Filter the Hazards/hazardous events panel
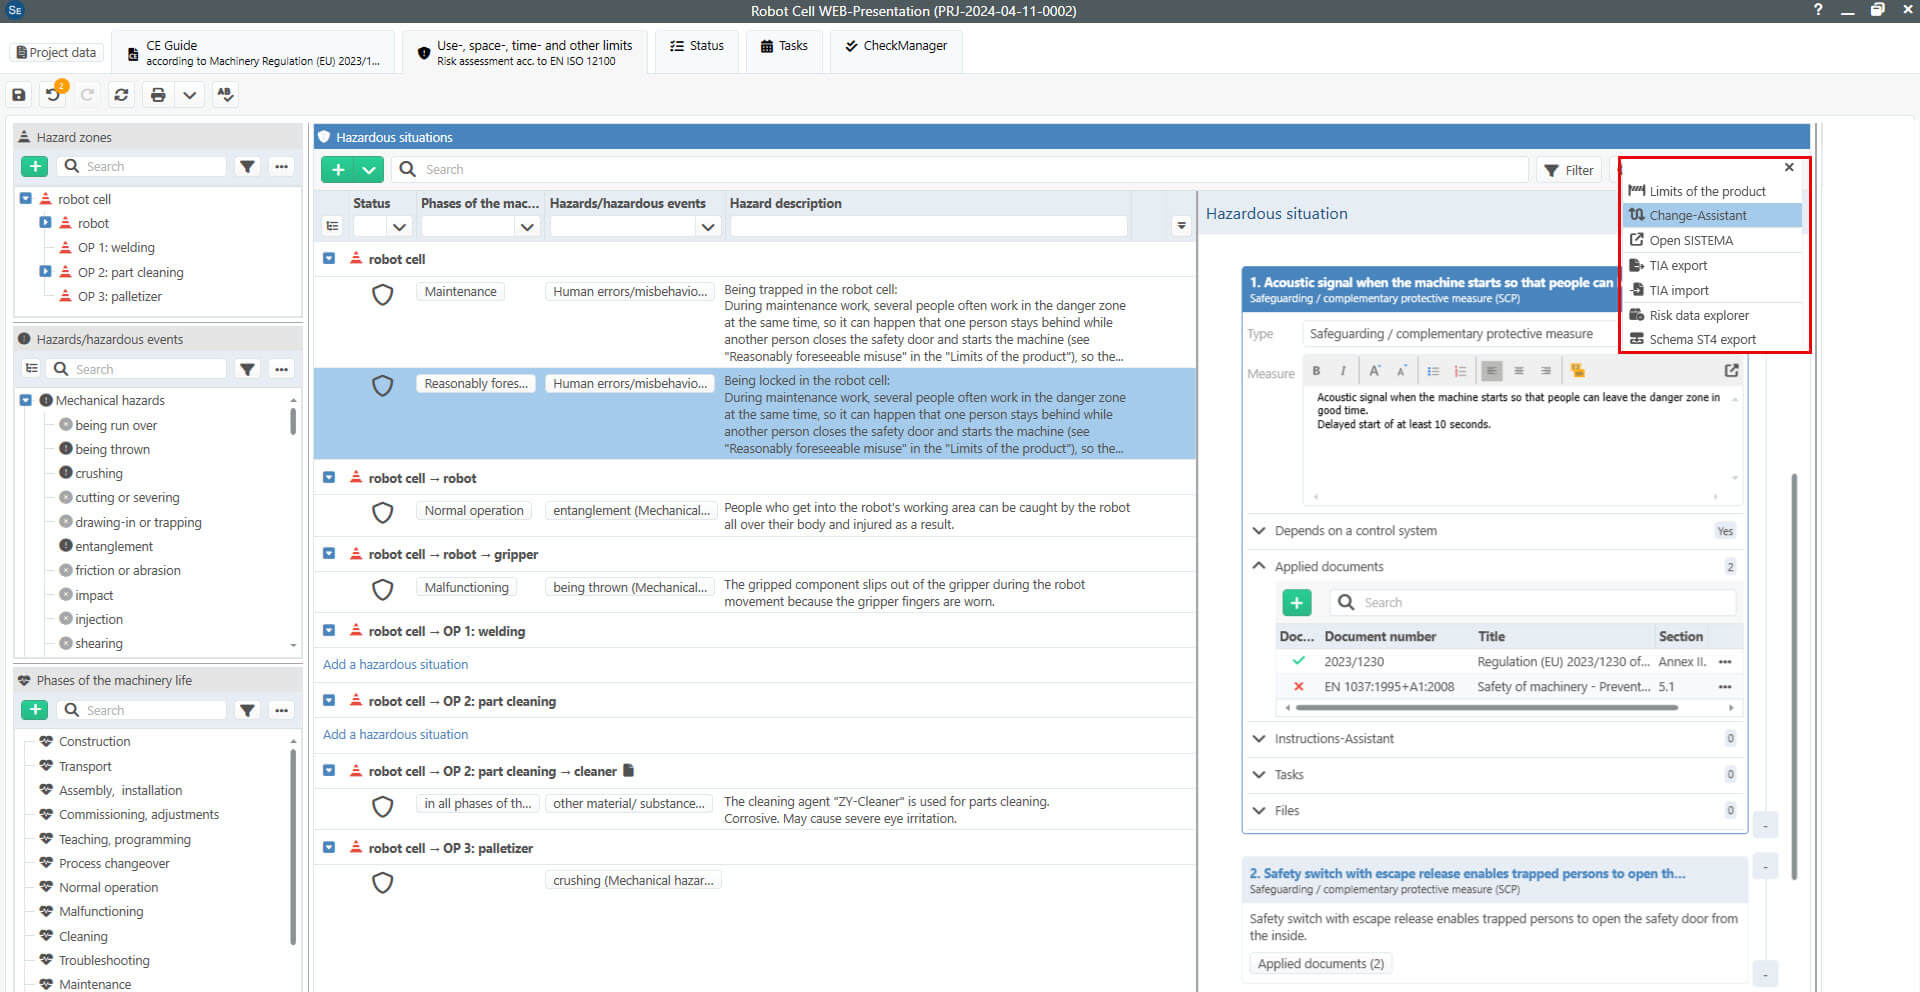Screen dimensions: 1920x992 click(x=247, y=369)
